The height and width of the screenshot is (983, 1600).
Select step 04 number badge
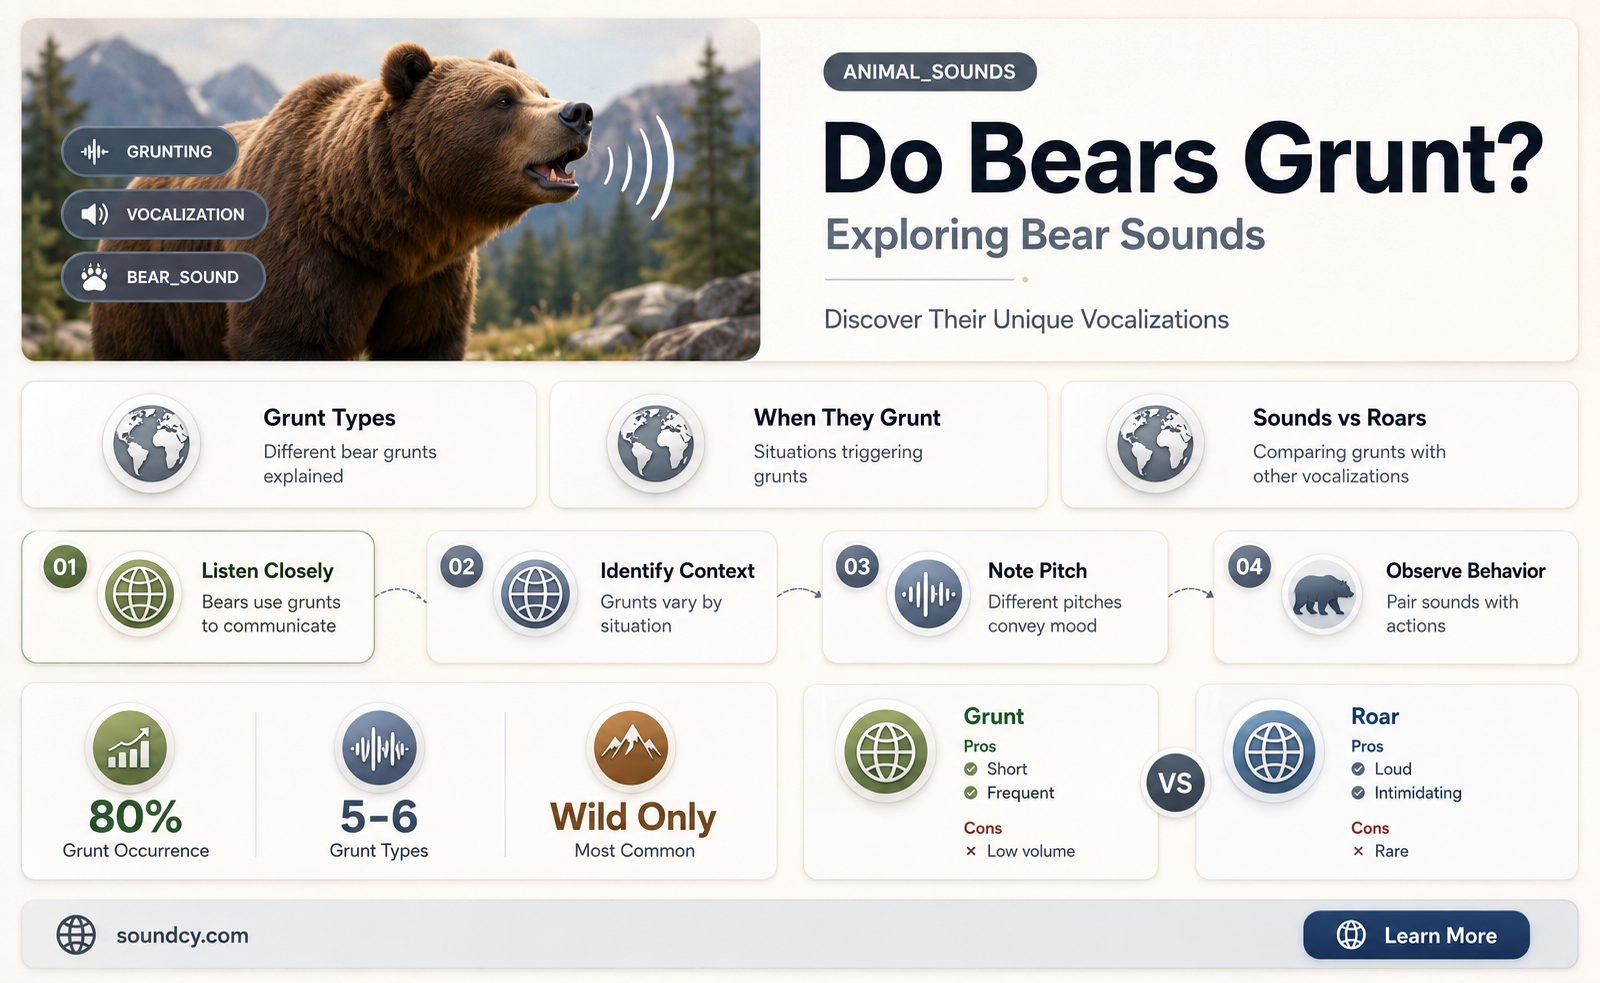1249,567
